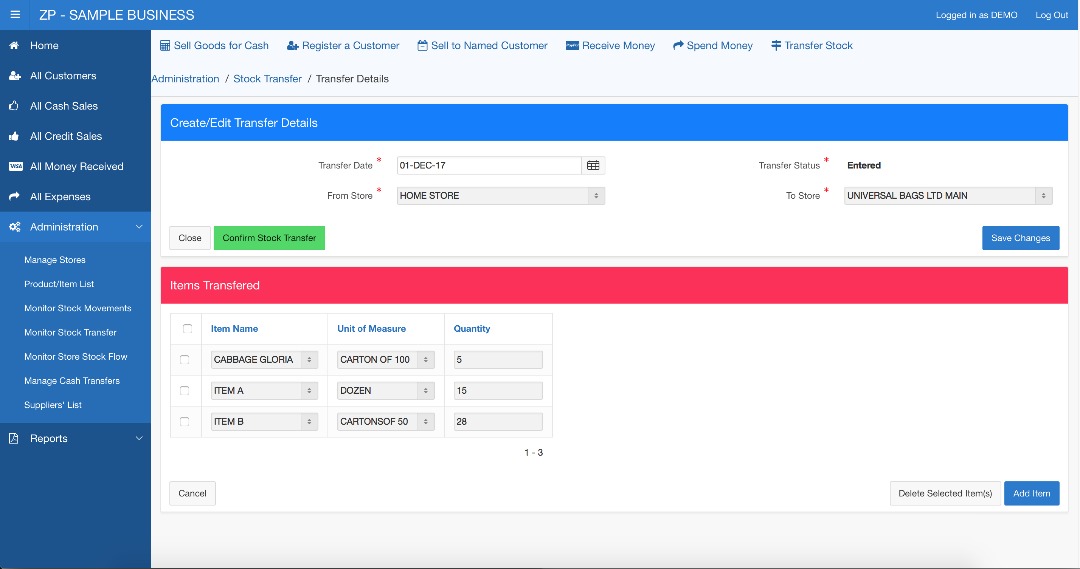Click the All Money Received card icon
The height and width of the screenshot is (569, 1080).
[x=15, y=166]
